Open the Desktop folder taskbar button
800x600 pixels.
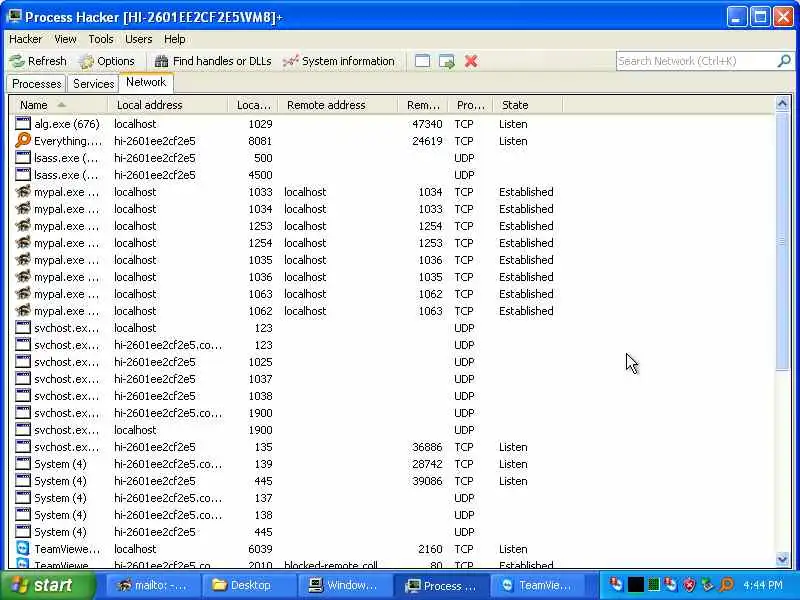pos(247,586)
